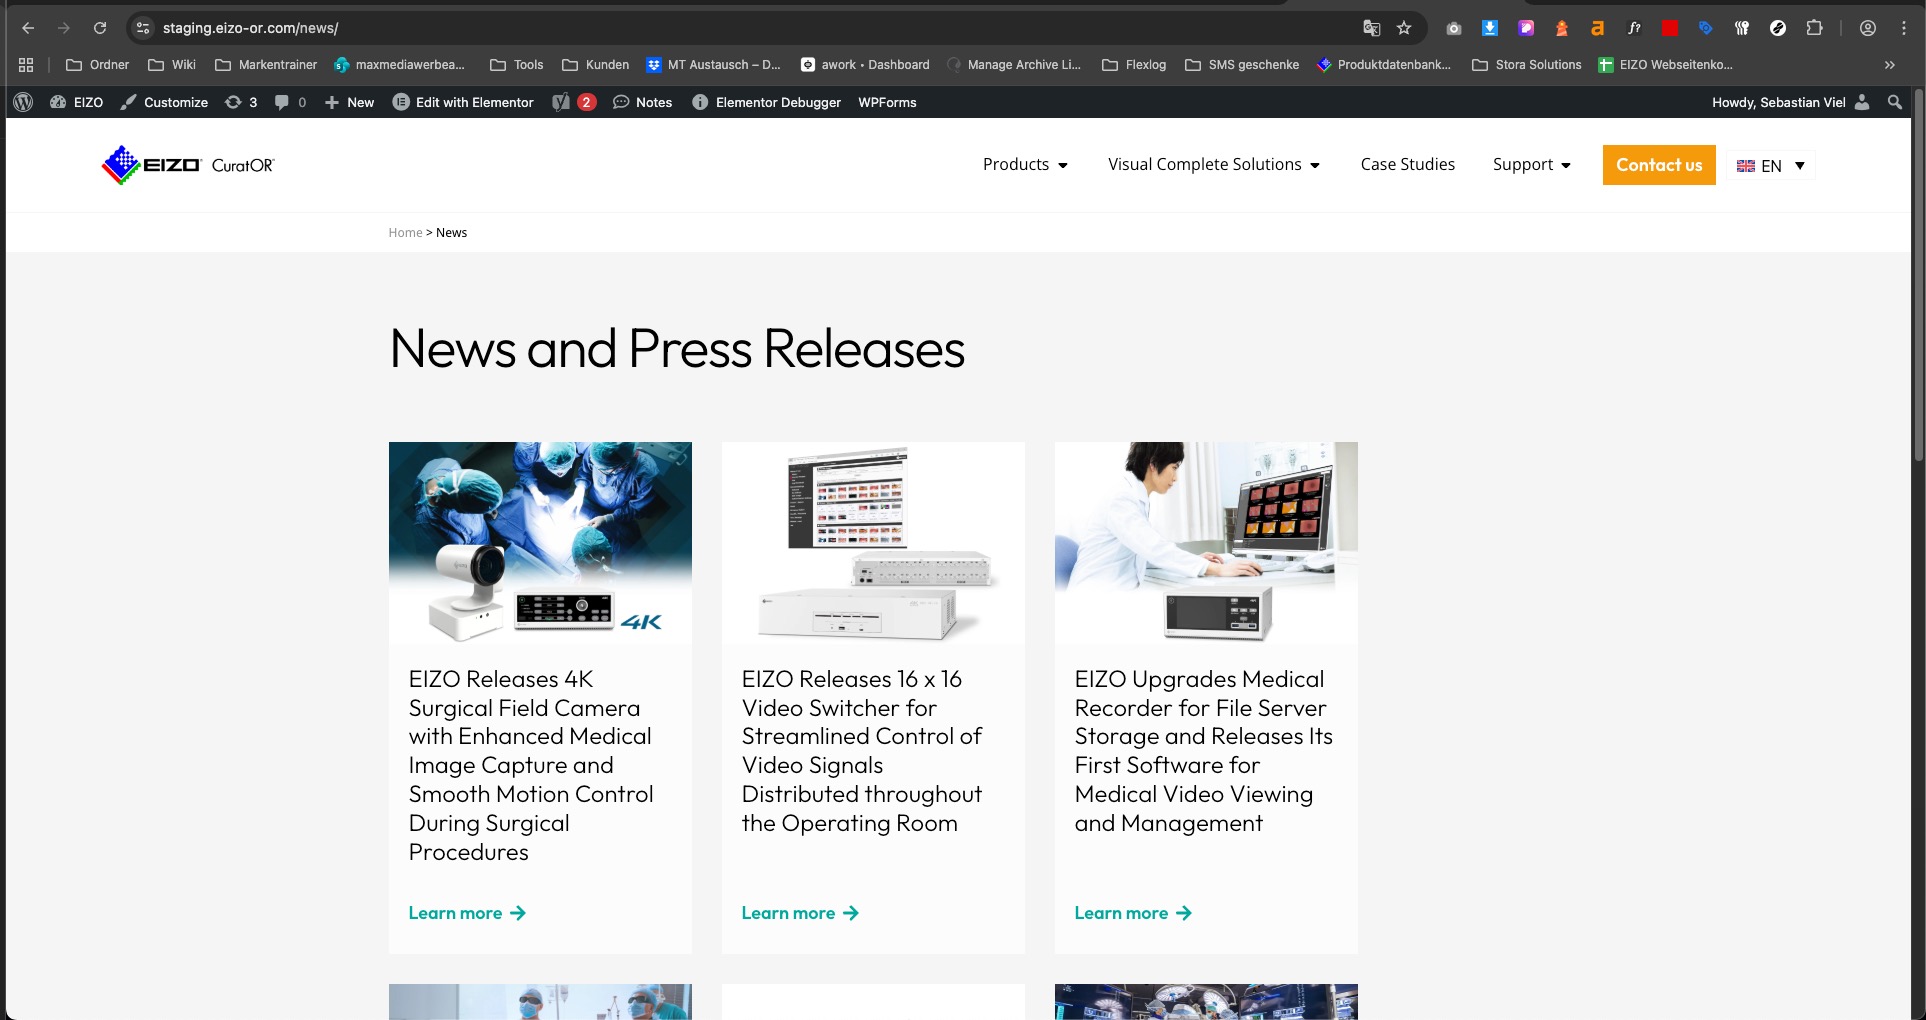This screenshot has width=1926, height=1020.
Task: Expand the Support navigation dropdown
Action: 1531,165
